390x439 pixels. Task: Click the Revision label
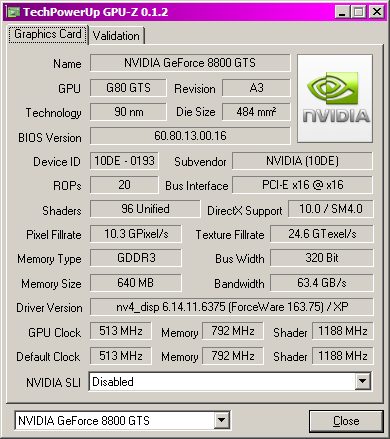(195, 89)
